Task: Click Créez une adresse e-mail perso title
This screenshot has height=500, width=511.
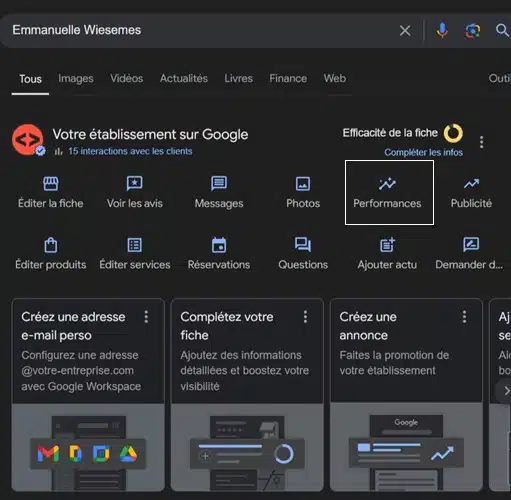Action: tap(73, 326)
